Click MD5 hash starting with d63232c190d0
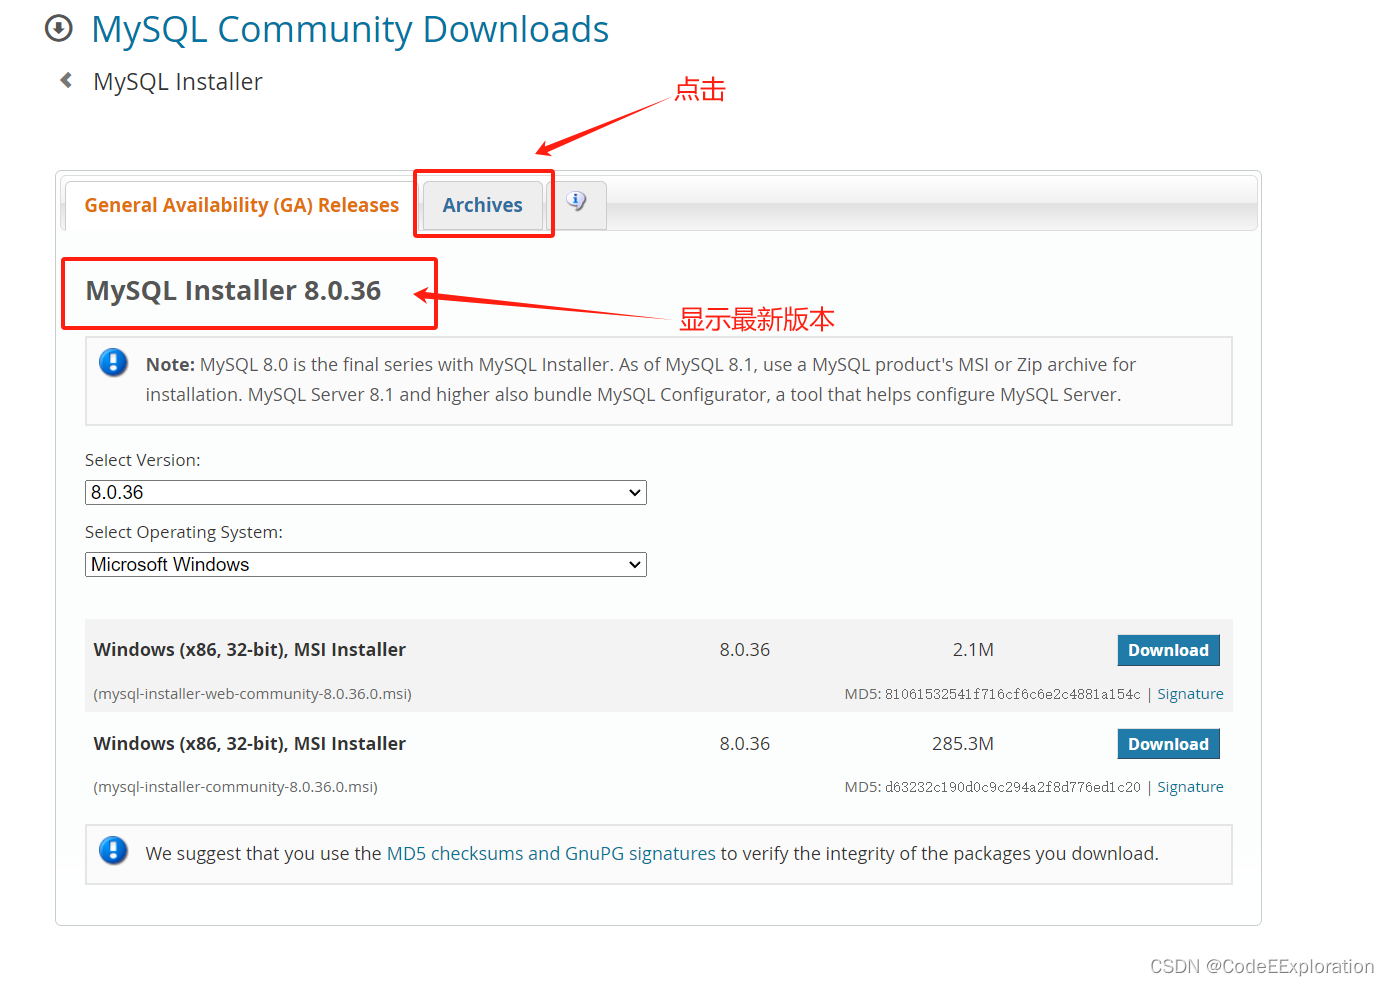The height and width of the screenshot is (986, 1389). pyautogui.click(x=1012, y=787)
